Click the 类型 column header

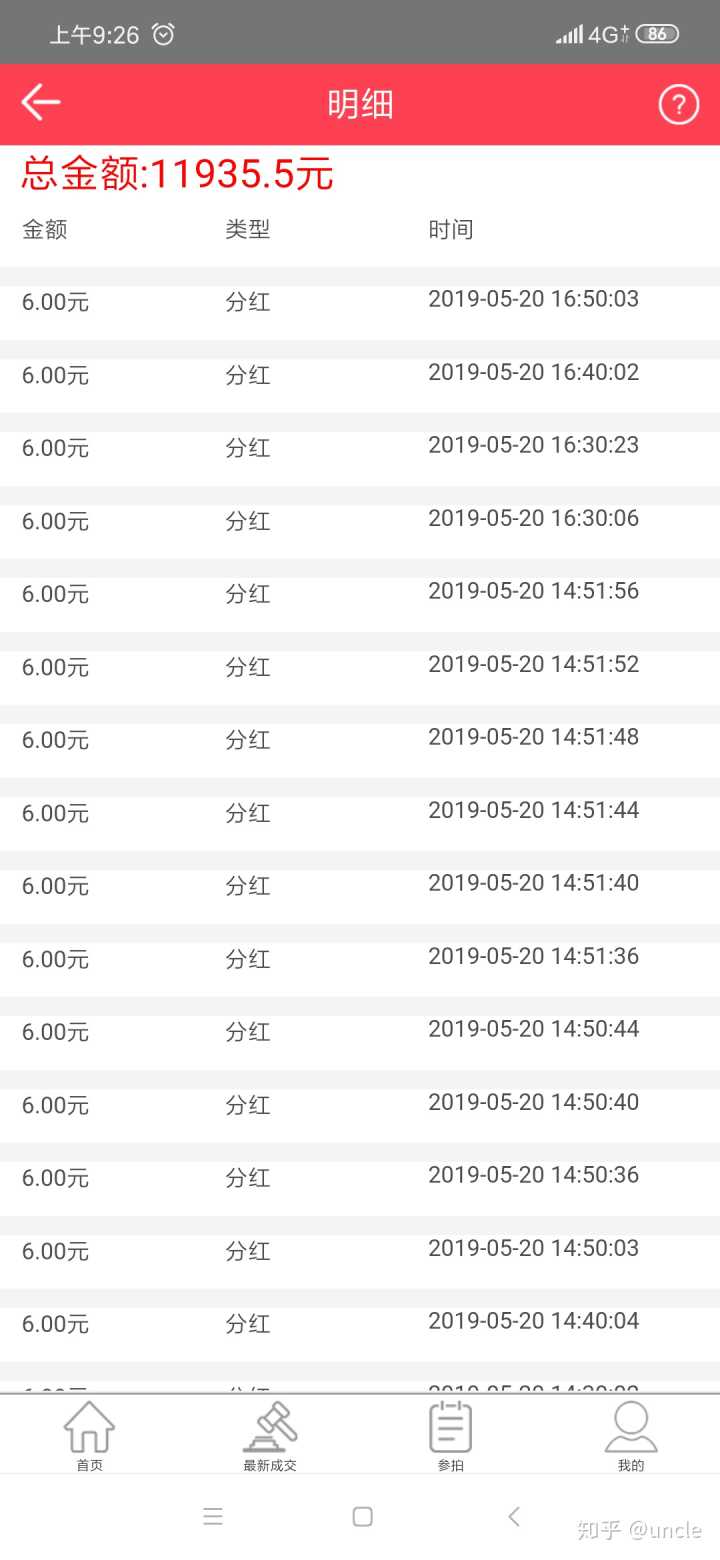[x=248, y=230]
